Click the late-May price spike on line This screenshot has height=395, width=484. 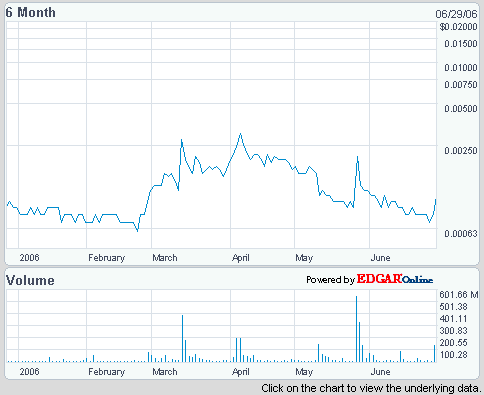[x=357, y=157]
